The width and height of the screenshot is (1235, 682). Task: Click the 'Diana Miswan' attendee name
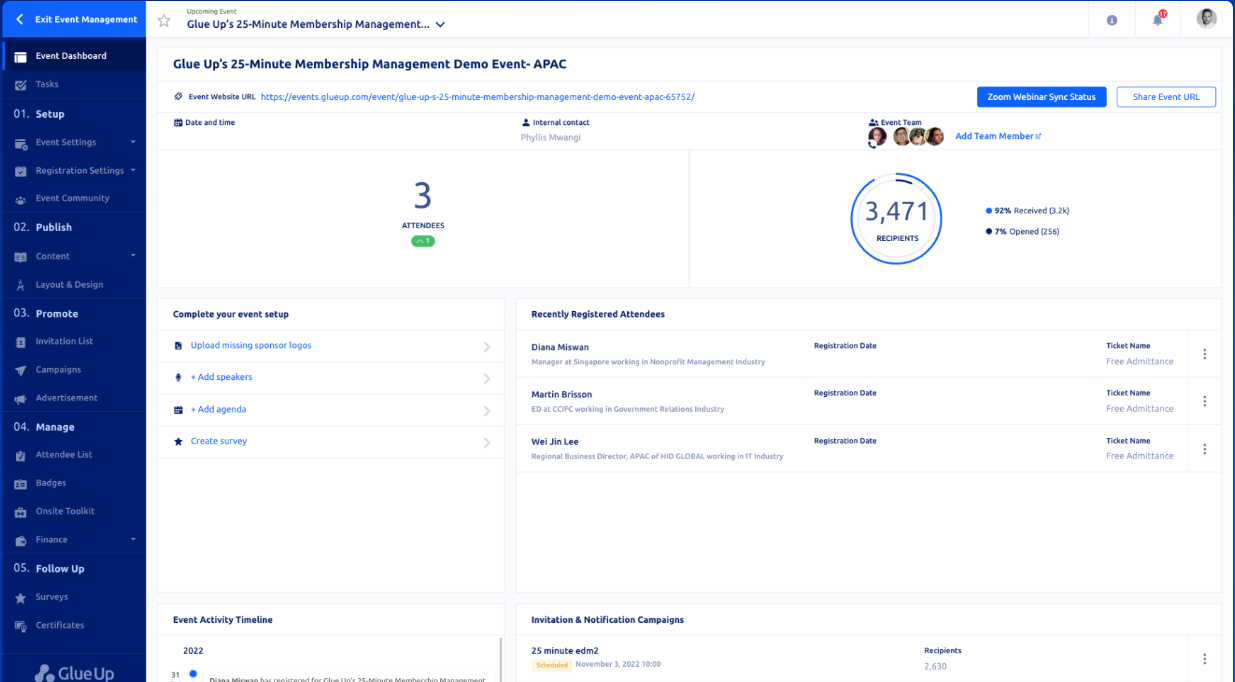tap(560, 347)
